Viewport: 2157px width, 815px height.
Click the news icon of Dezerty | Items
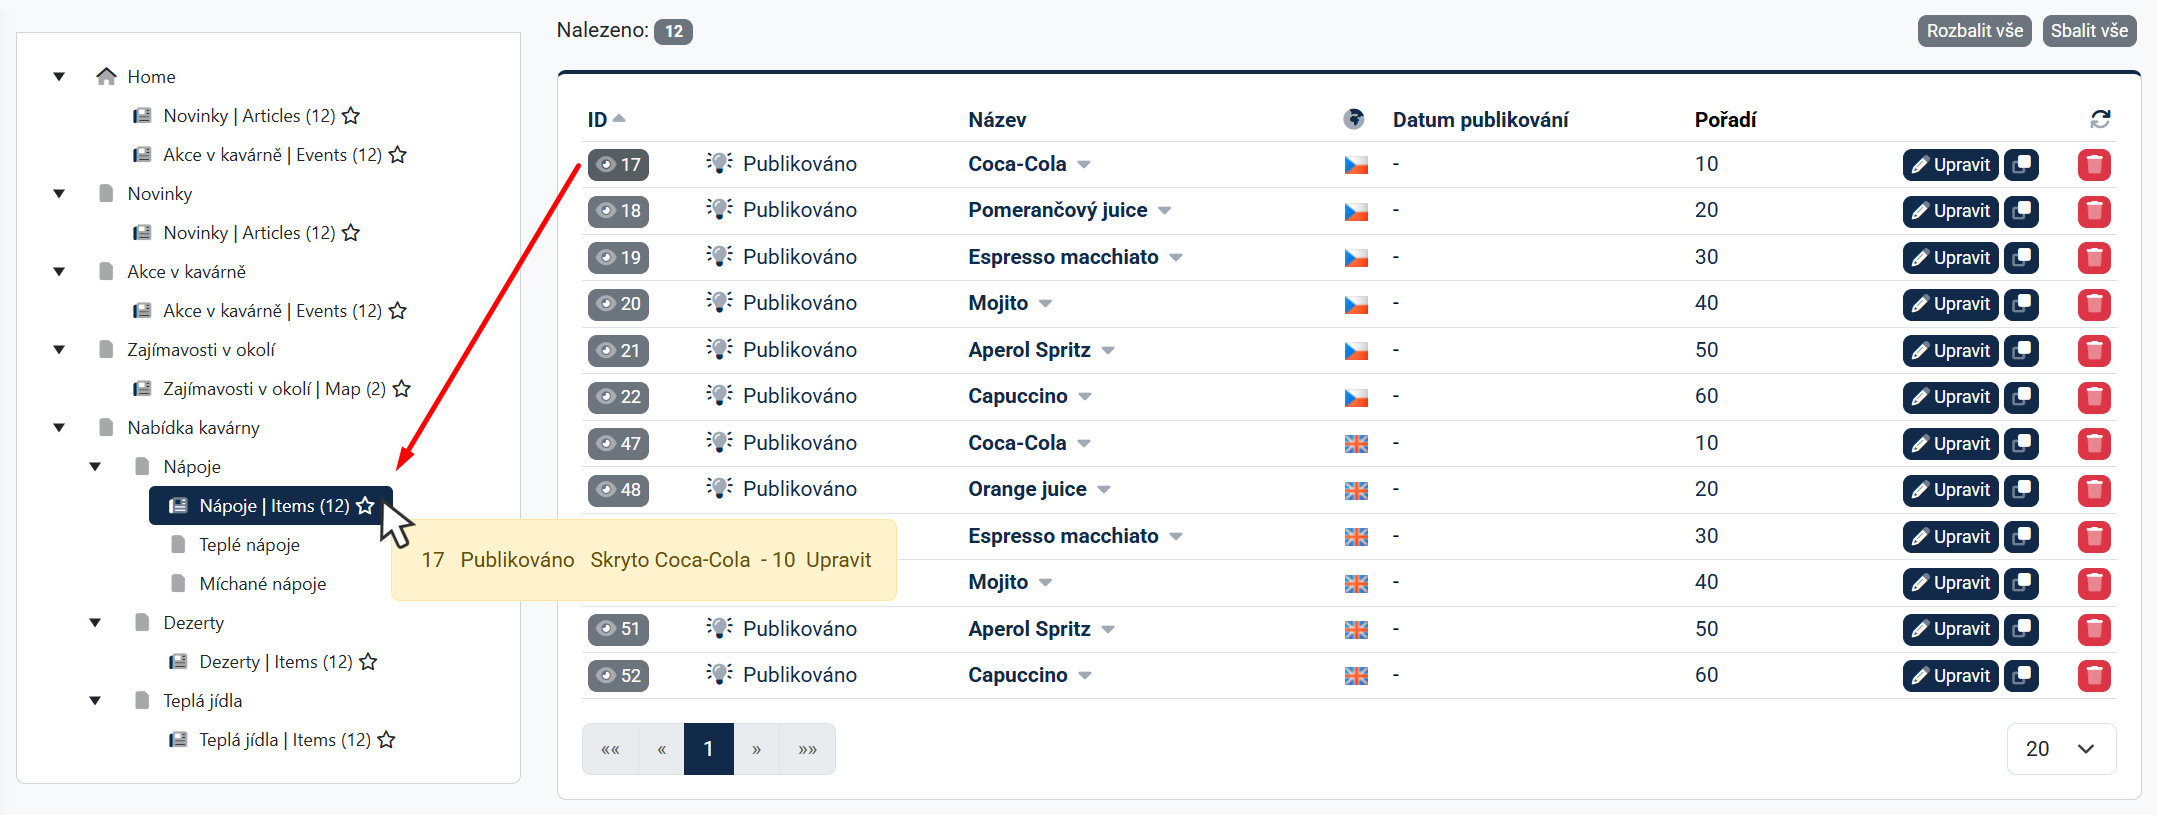tap(178, 662)
